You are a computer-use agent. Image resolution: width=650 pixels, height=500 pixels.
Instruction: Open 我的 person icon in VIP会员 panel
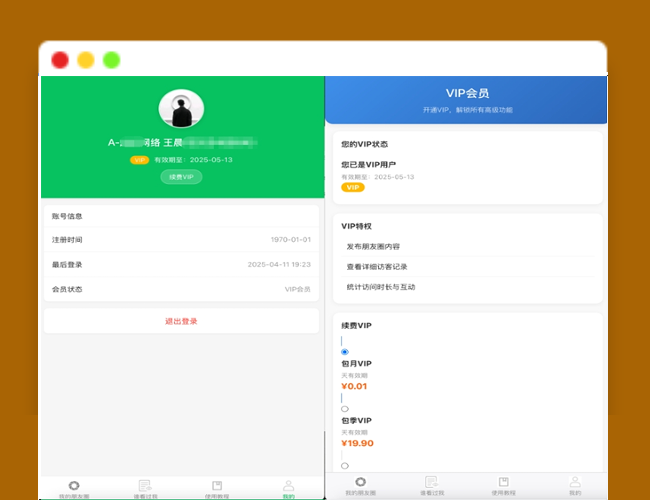tap(575, 482)
